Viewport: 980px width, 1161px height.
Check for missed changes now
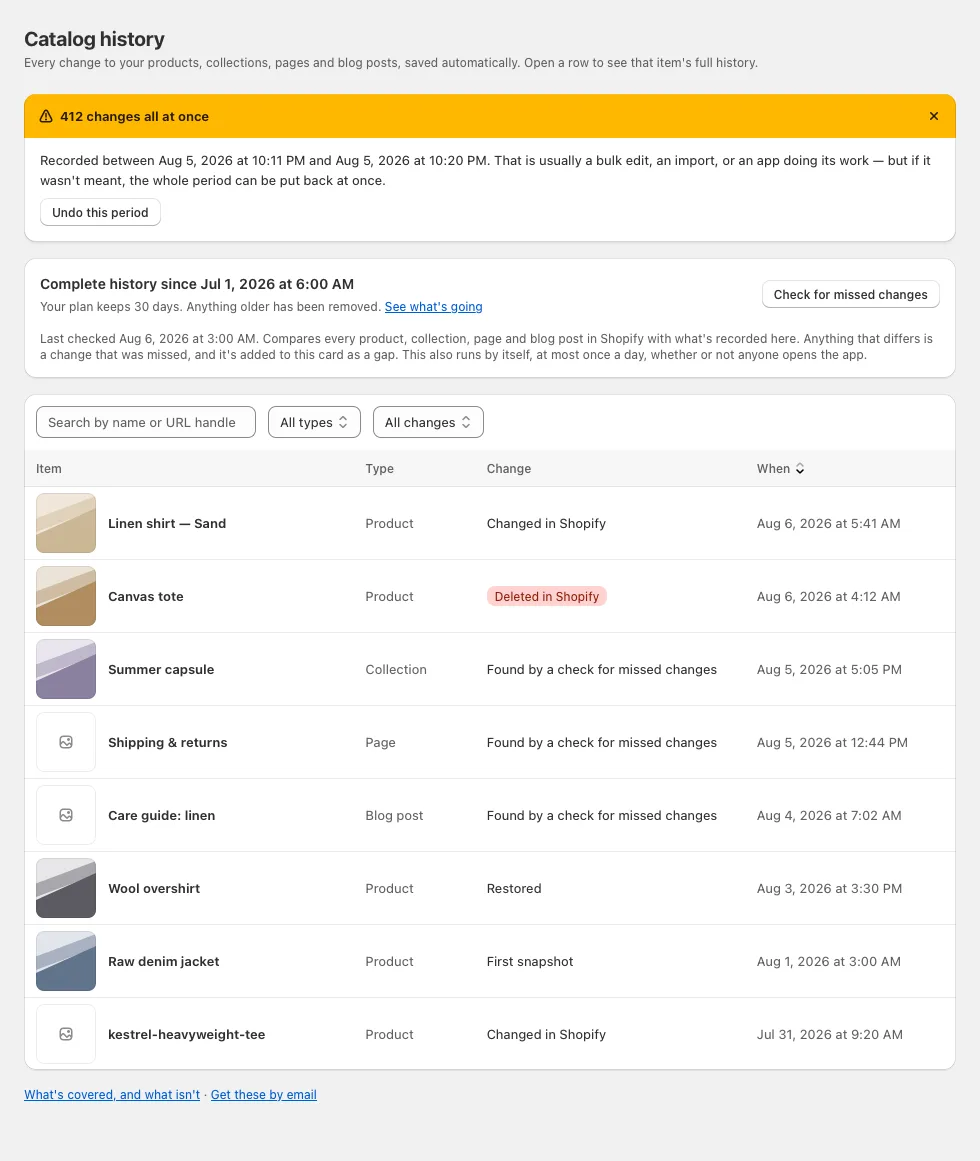pos(850,295)
